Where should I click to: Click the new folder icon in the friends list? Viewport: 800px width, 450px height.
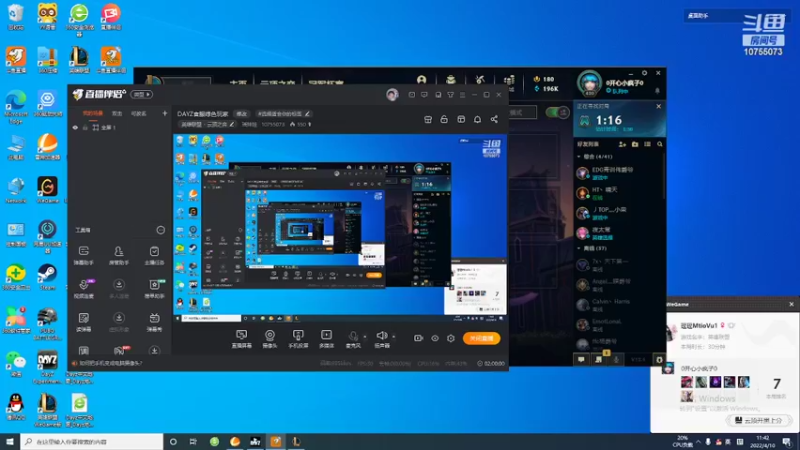(x=635, y=144)
